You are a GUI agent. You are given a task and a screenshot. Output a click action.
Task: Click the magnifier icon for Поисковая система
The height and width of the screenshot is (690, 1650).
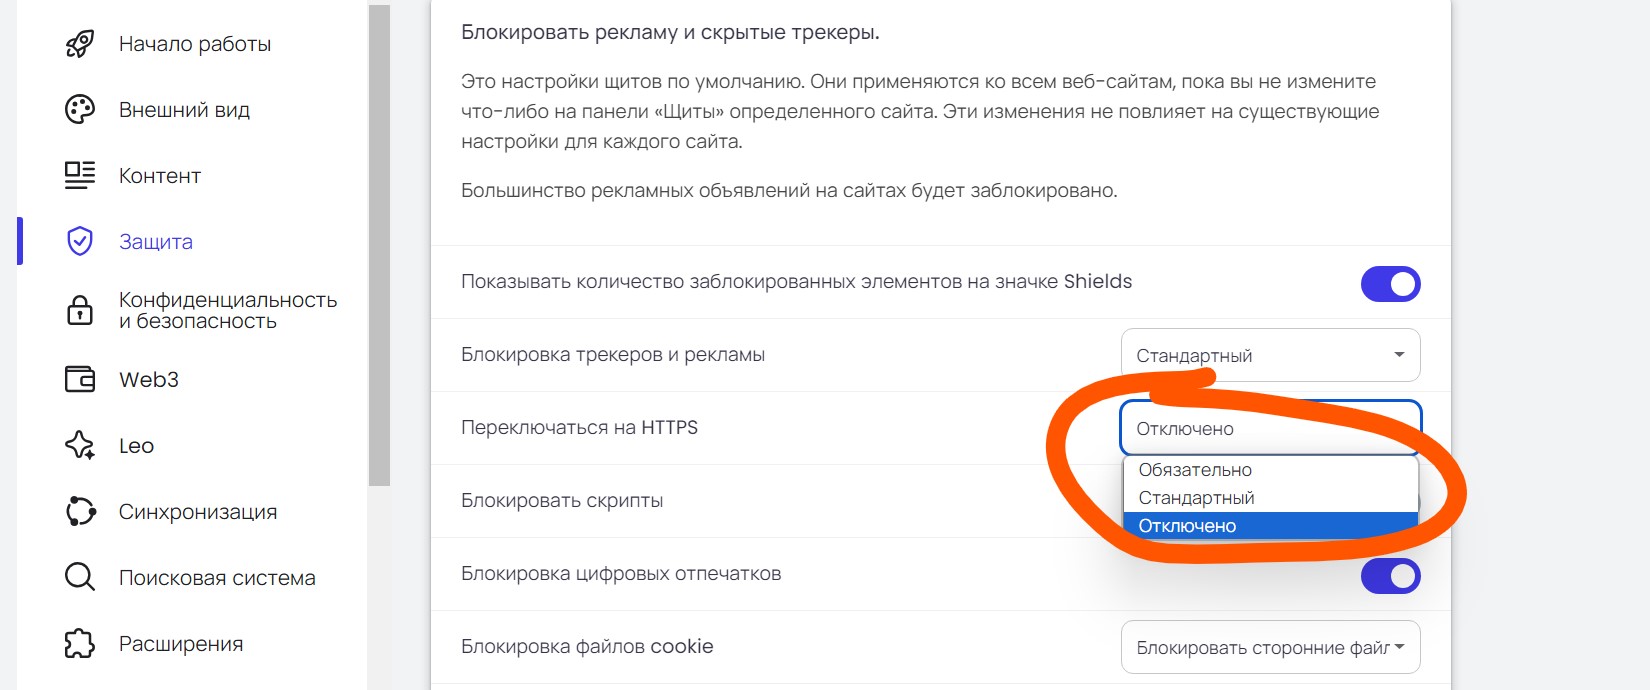pos(80,578)
